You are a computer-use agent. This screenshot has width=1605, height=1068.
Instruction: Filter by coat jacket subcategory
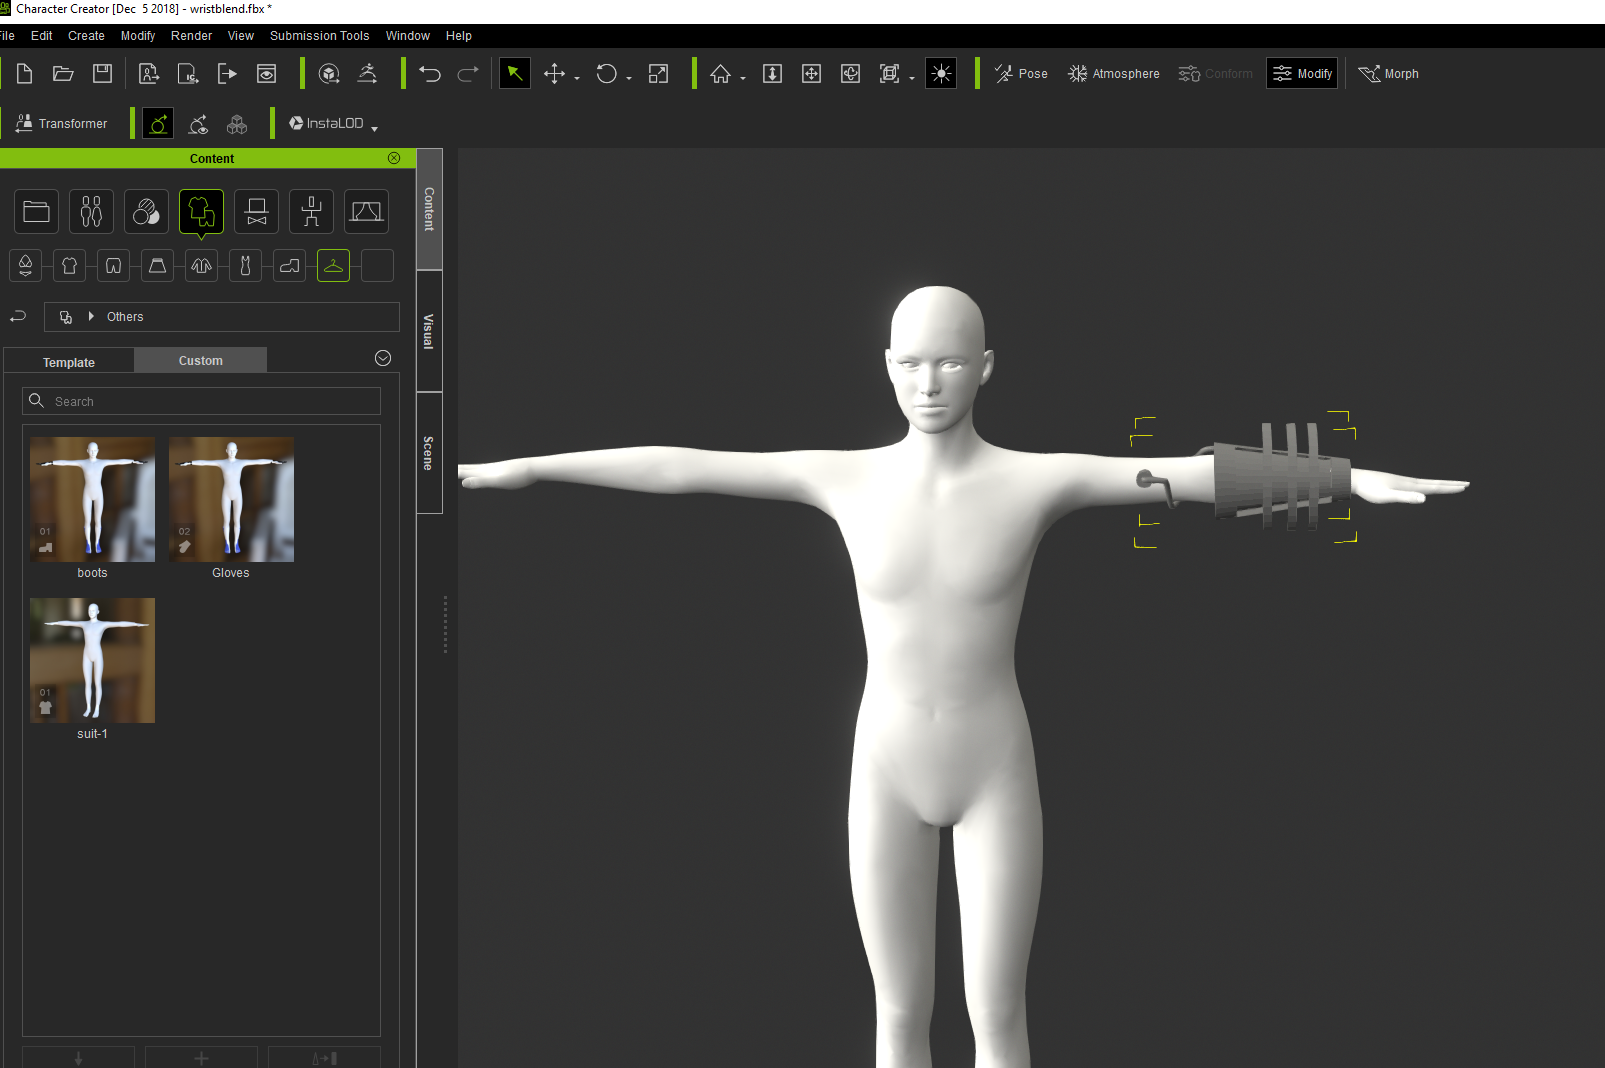click(x=202, y=265)
